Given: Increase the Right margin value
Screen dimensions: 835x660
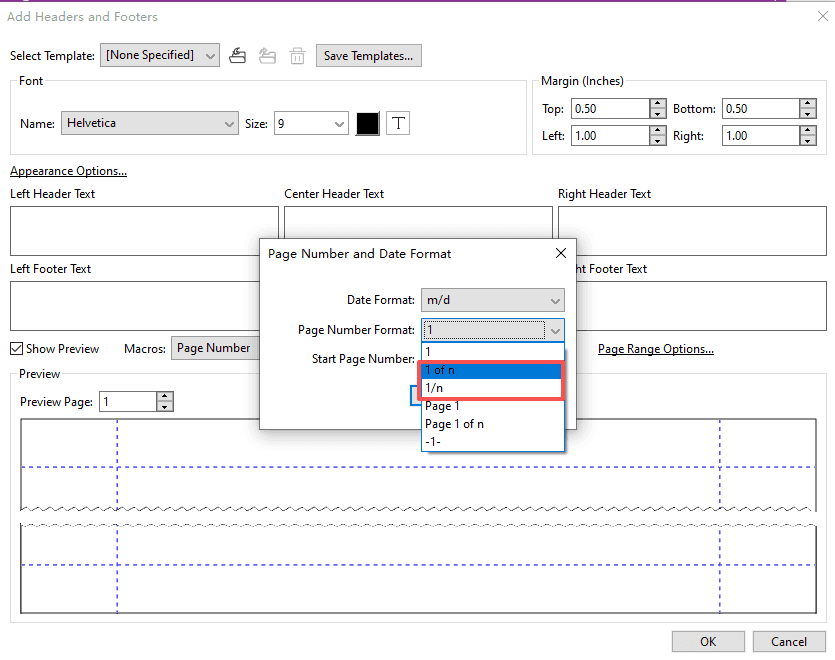Looking at the screenshot, I should (808, 131).
